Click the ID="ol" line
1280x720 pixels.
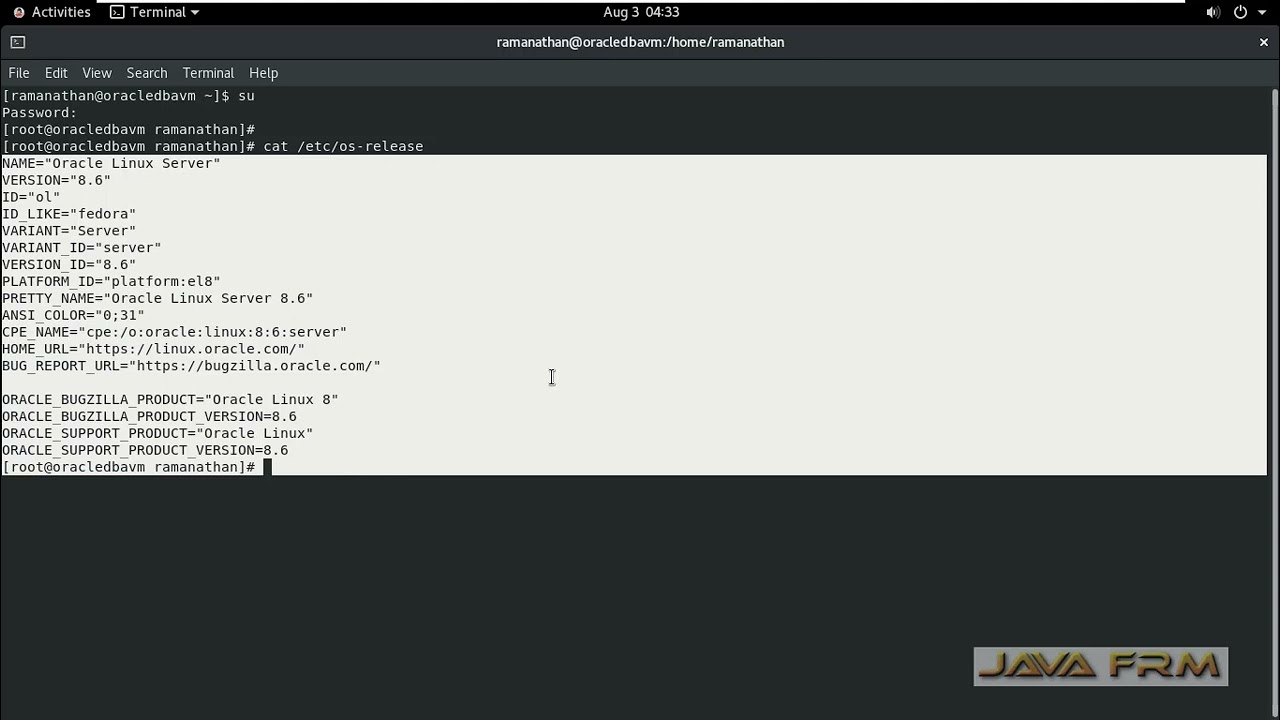tap(31, 197)
